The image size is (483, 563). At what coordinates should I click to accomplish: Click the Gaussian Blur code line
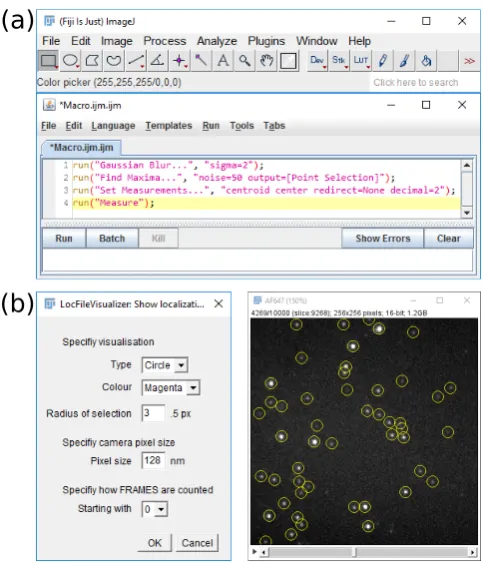[x=168, y=165]
